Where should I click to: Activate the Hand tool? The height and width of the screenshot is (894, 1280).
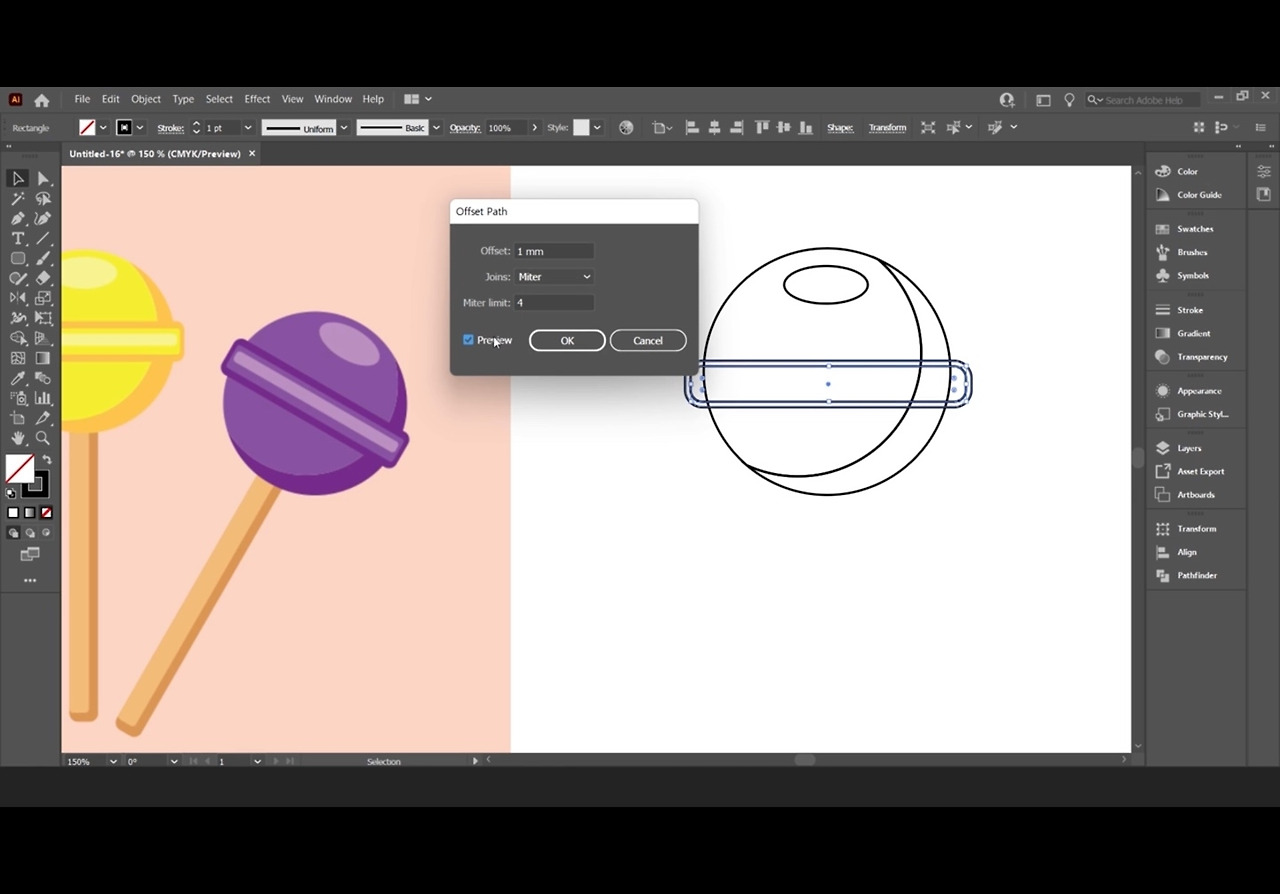pos(18,438)
